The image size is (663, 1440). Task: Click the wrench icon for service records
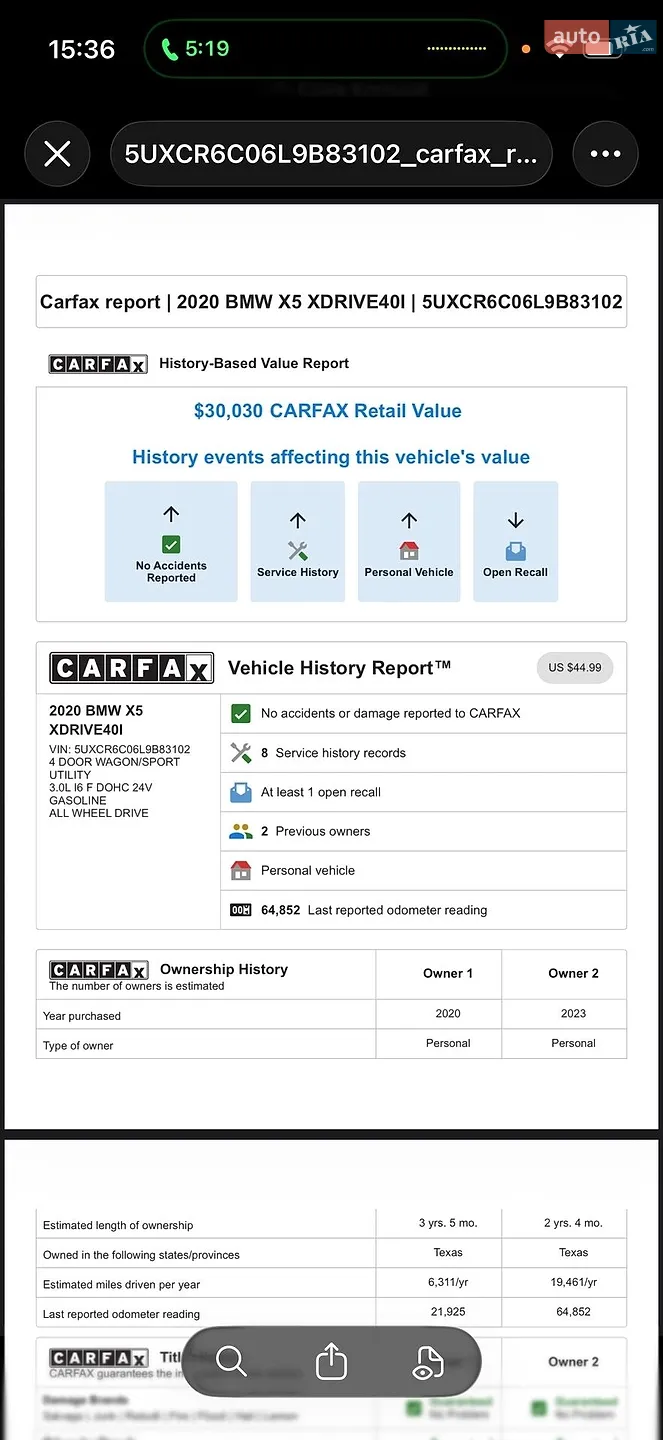(241, 753)
